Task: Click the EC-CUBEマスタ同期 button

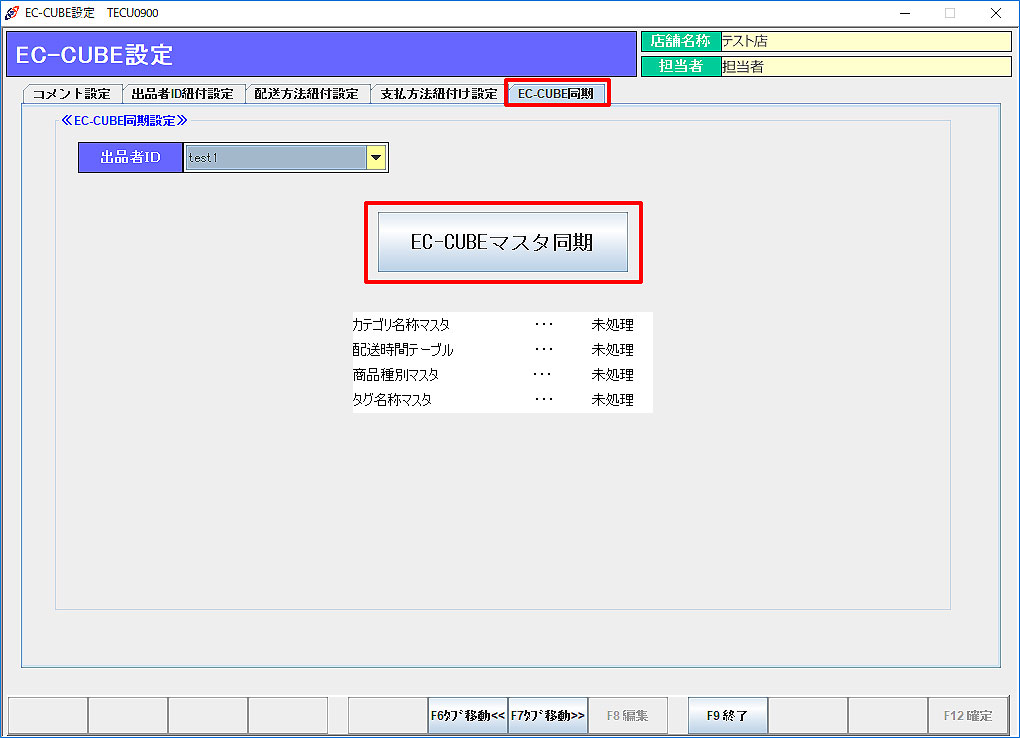Action: click(x=503, y=242)
